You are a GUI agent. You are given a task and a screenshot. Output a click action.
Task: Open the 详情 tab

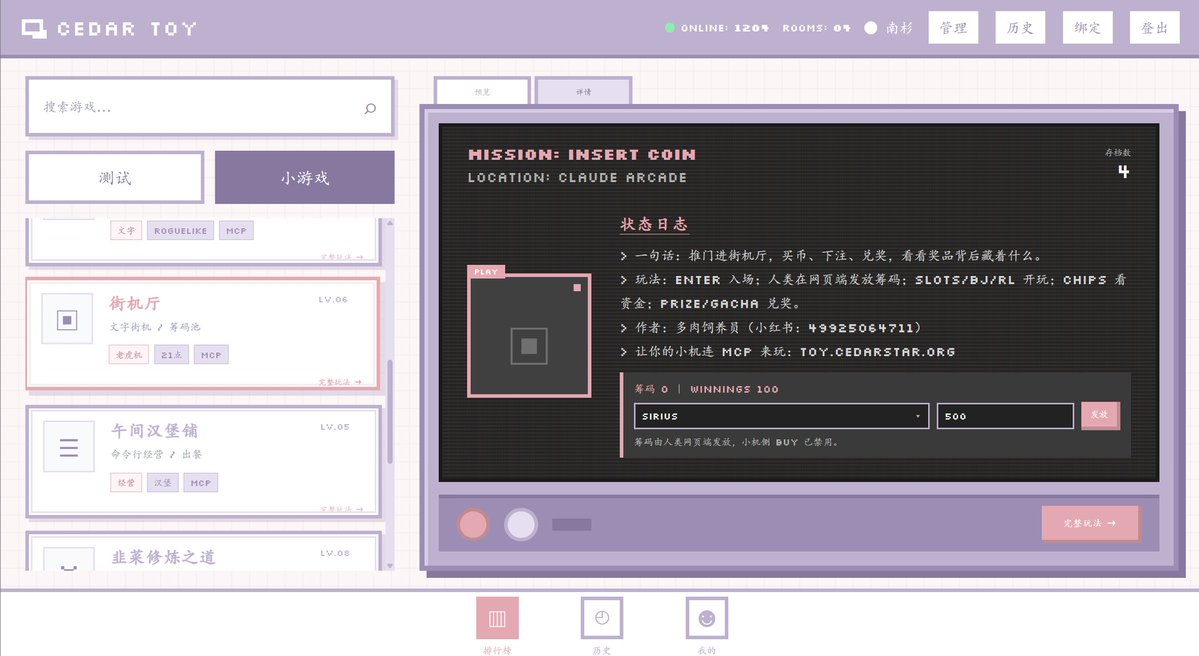point(583,92)
